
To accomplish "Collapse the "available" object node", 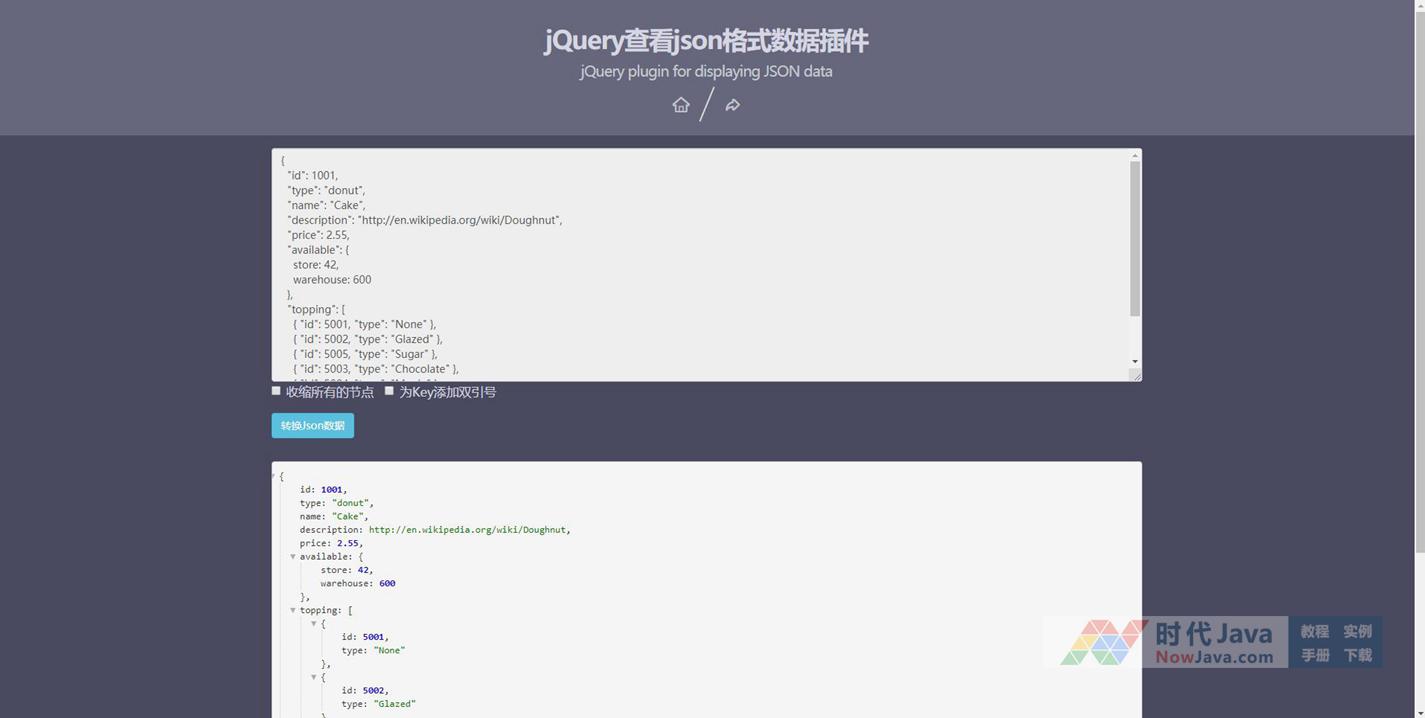I will [293, 557].
